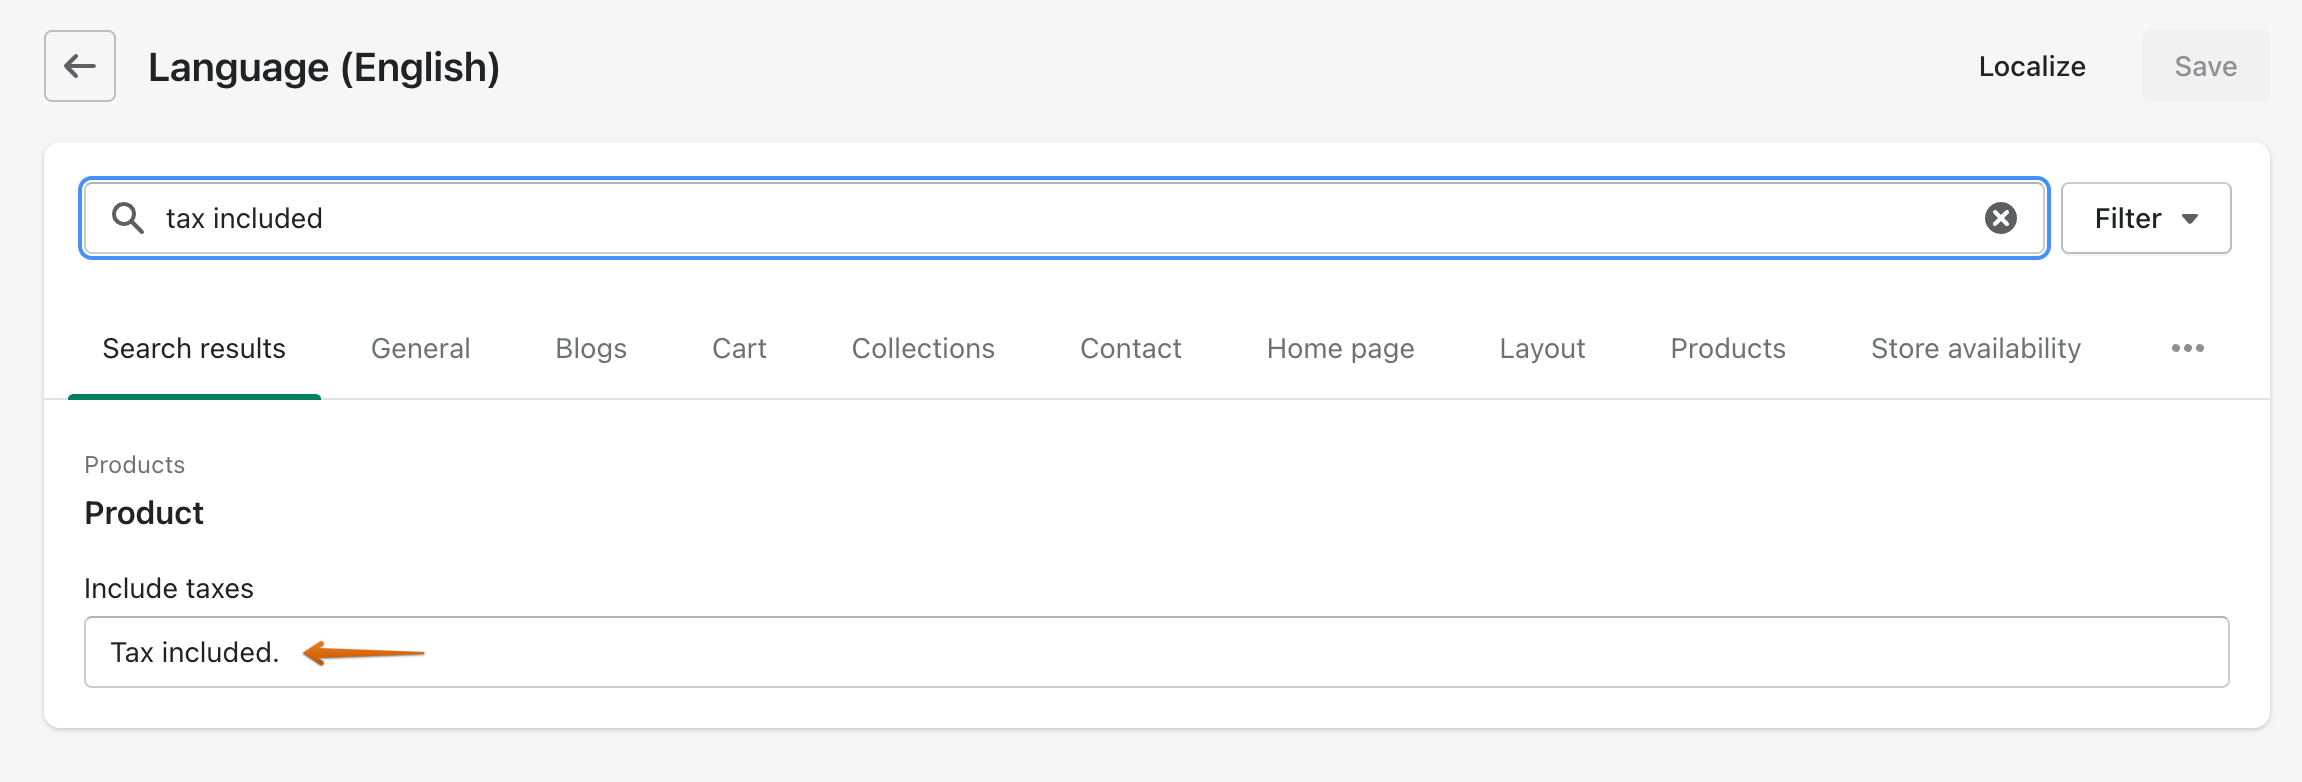Click the Include taxes text field

(x=1200, y=652)
